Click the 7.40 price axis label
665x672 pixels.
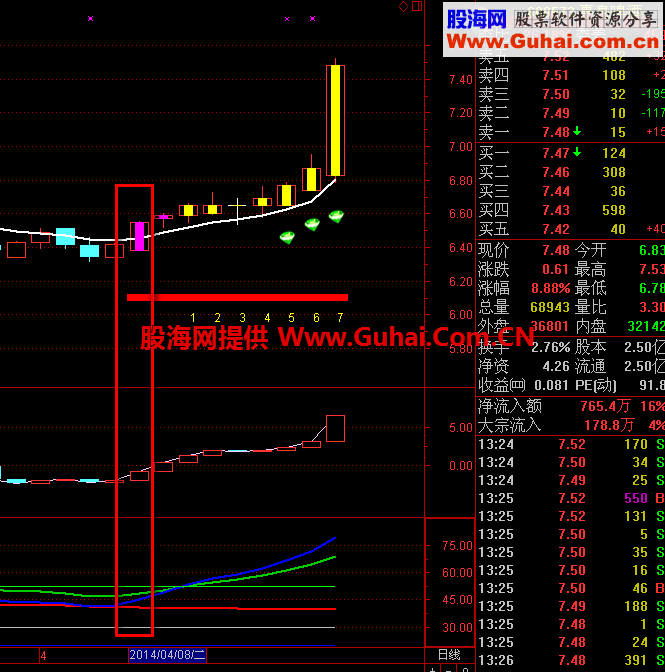click(461, 80)
